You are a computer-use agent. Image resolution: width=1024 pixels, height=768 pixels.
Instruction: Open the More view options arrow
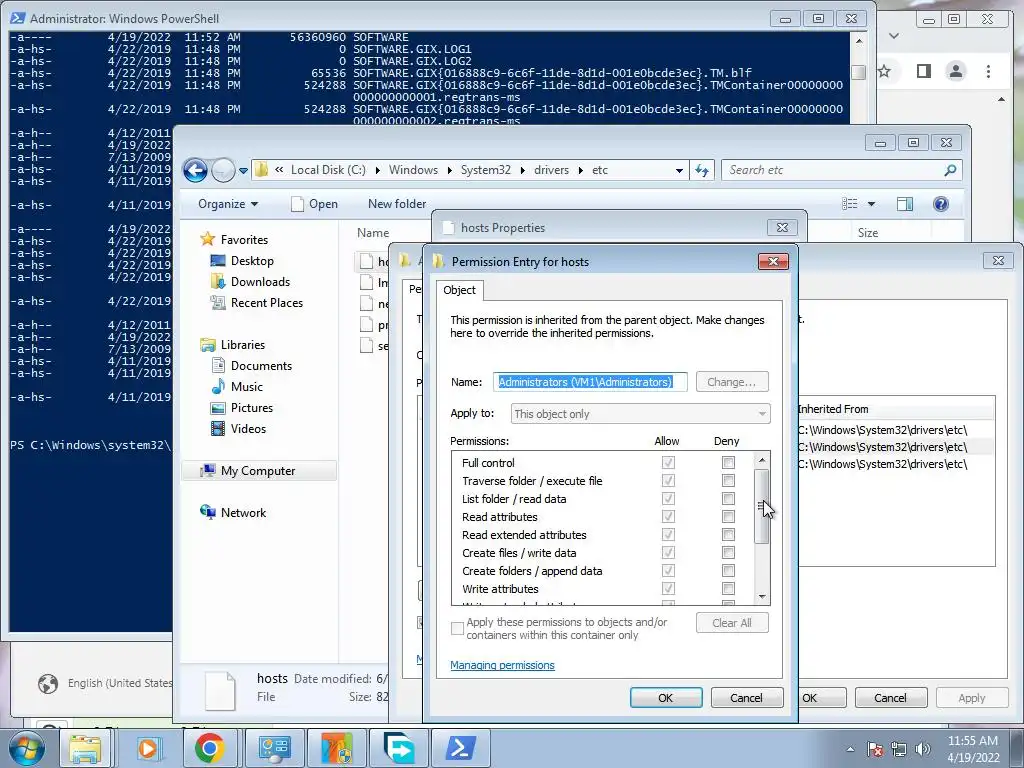point(871,204)
